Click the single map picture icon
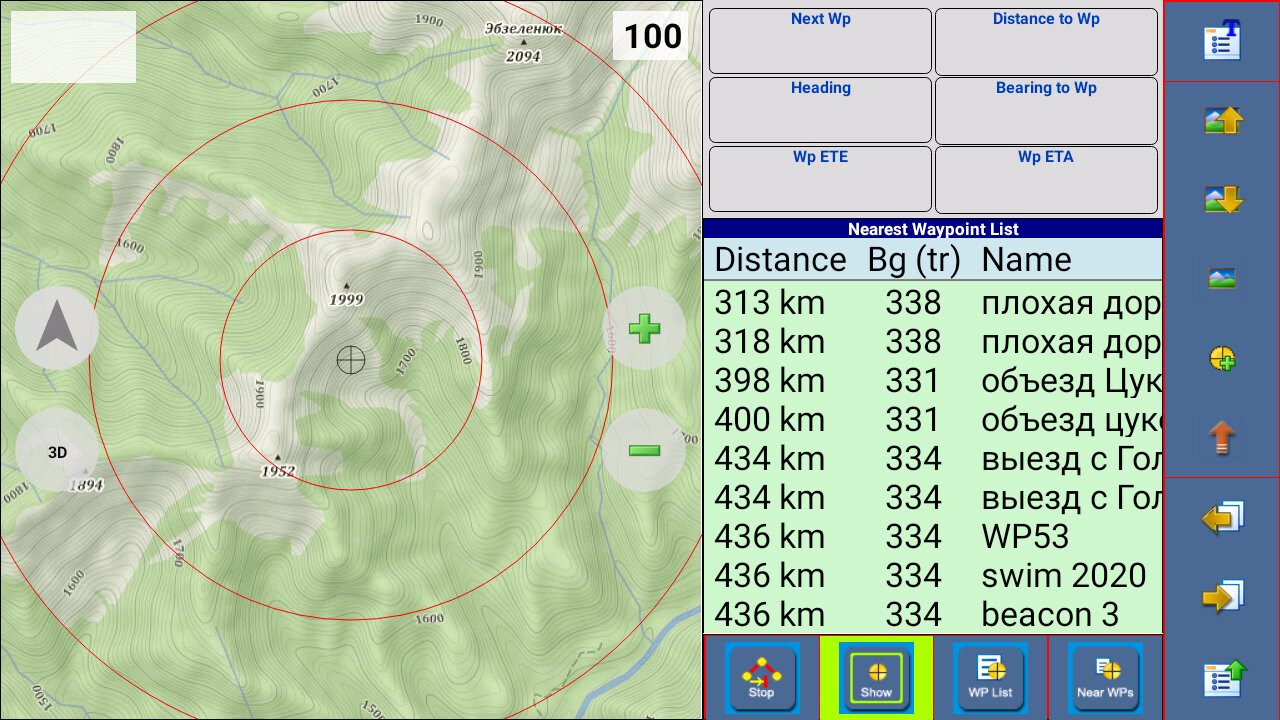1280x720 pixels. coord(1222,278)
